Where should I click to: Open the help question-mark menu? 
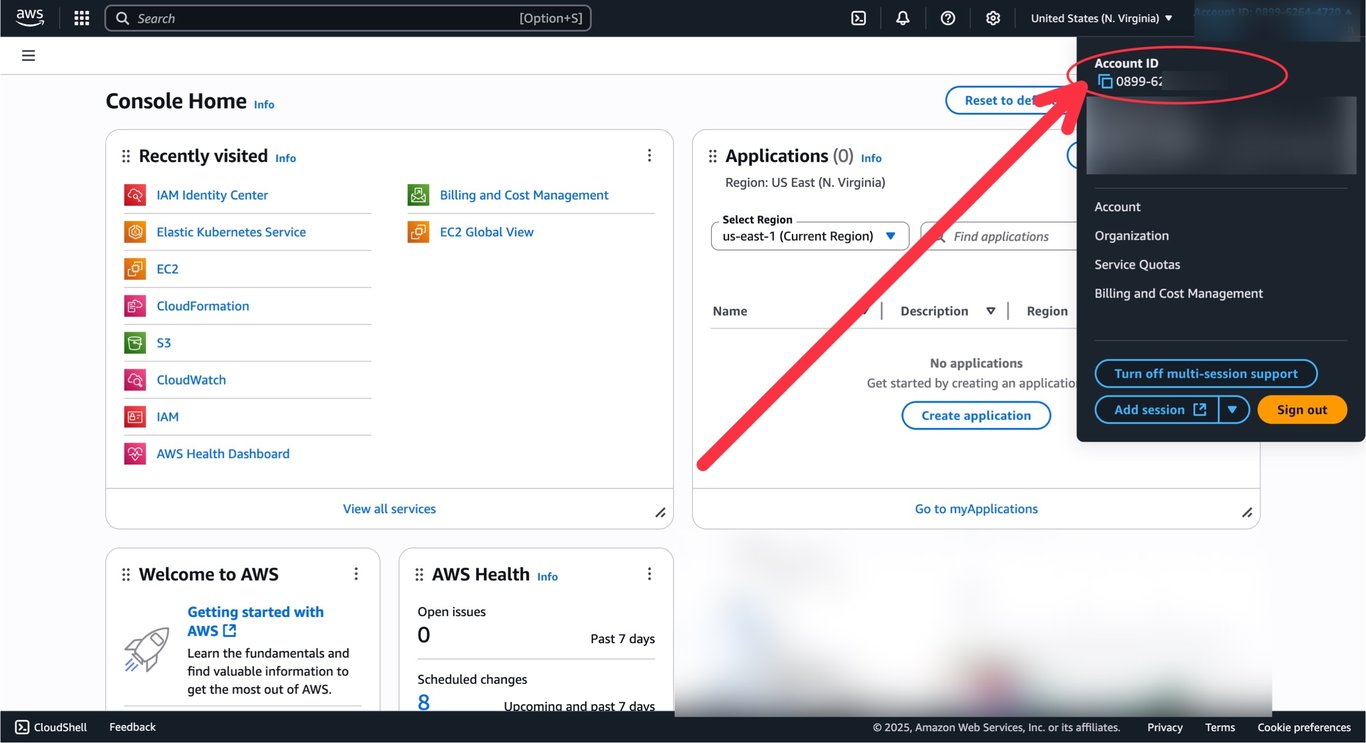point(948,18)
